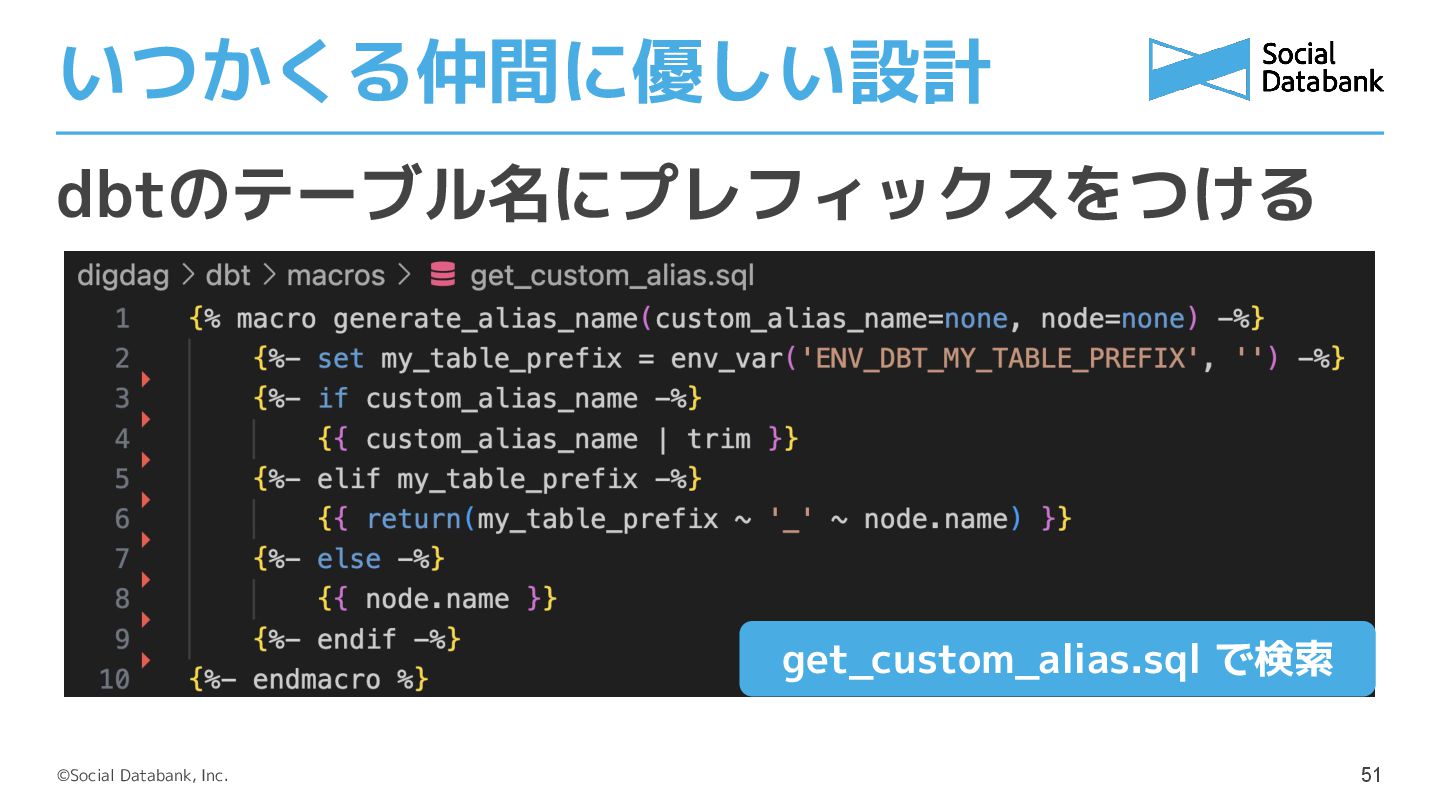This screenshot has width=1440, height=810.
Task: Click the endmacro keyword on line 10
Action: click(x=317, y=680)
